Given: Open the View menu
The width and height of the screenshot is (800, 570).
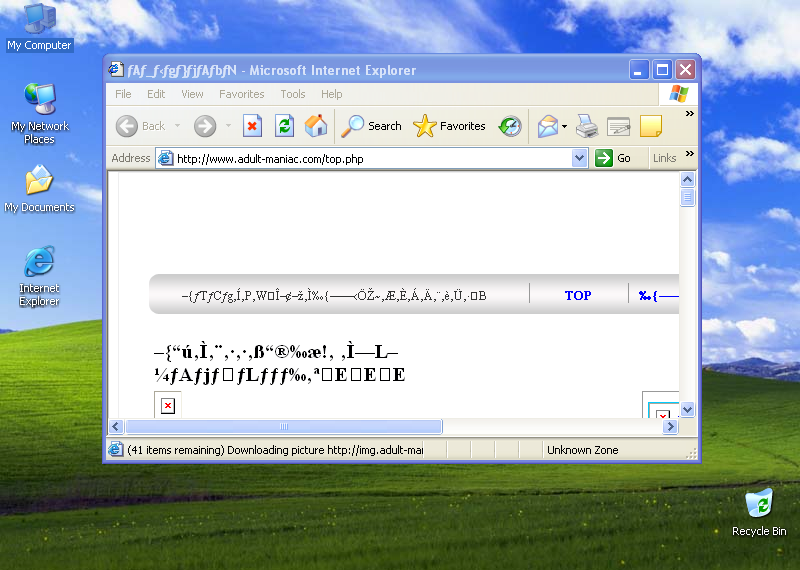Looking at the screenshot, I should [192, 94].
